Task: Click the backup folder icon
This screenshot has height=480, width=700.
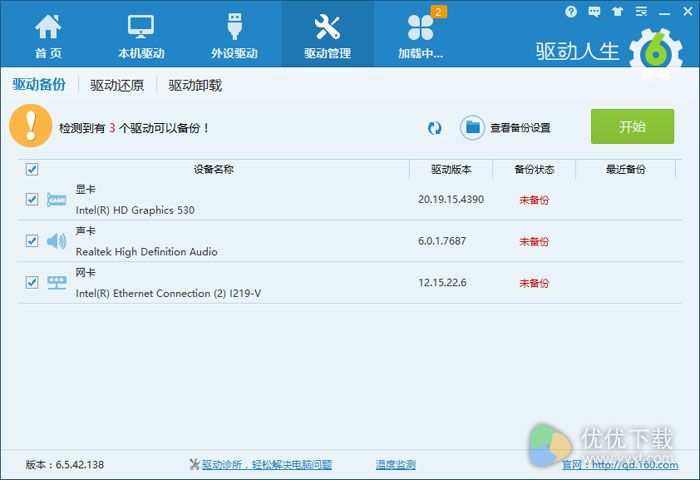Action: (472, 128)
